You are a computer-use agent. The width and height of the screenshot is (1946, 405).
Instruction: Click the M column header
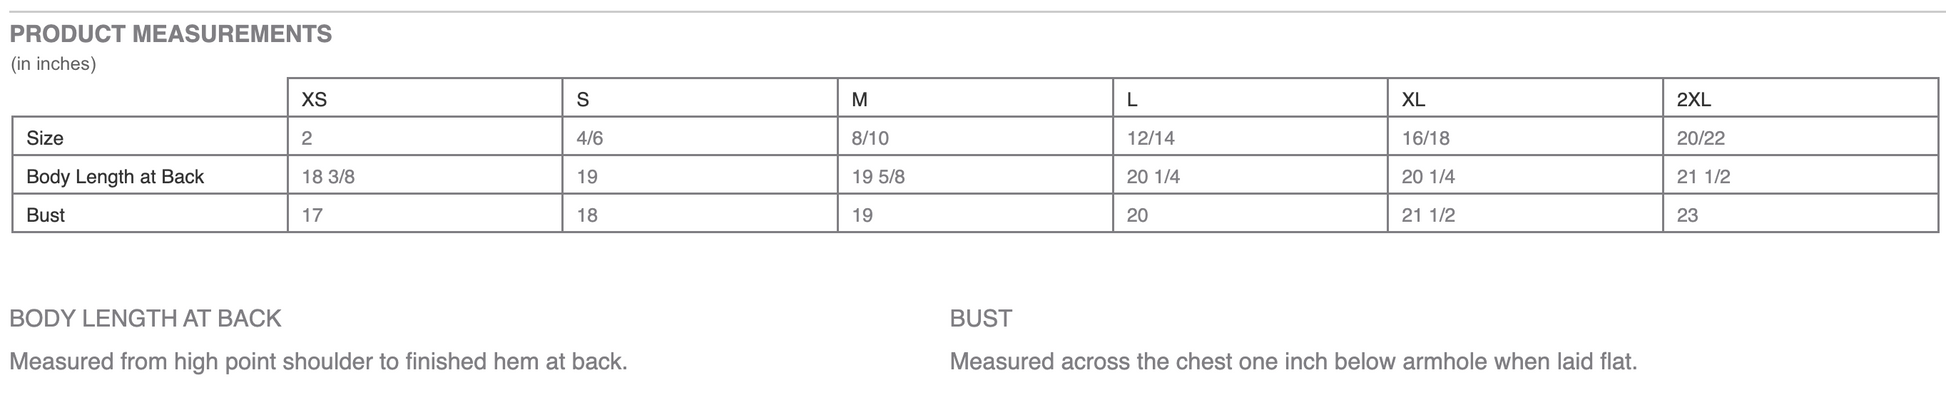(x=859, y=100)
